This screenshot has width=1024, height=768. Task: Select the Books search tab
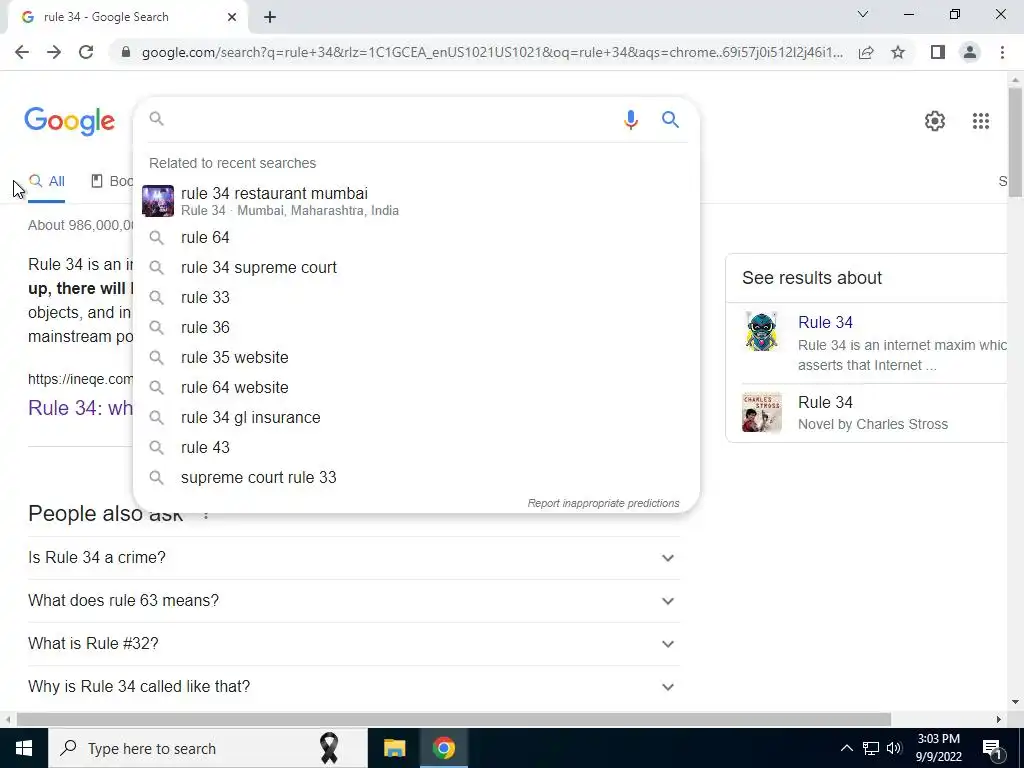point(111,182)
